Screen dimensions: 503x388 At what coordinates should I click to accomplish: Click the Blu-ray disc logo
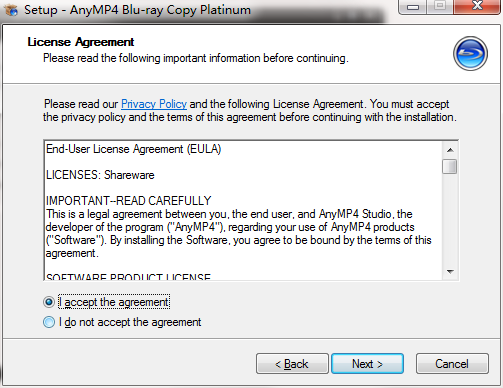click(x=470, y=53)
